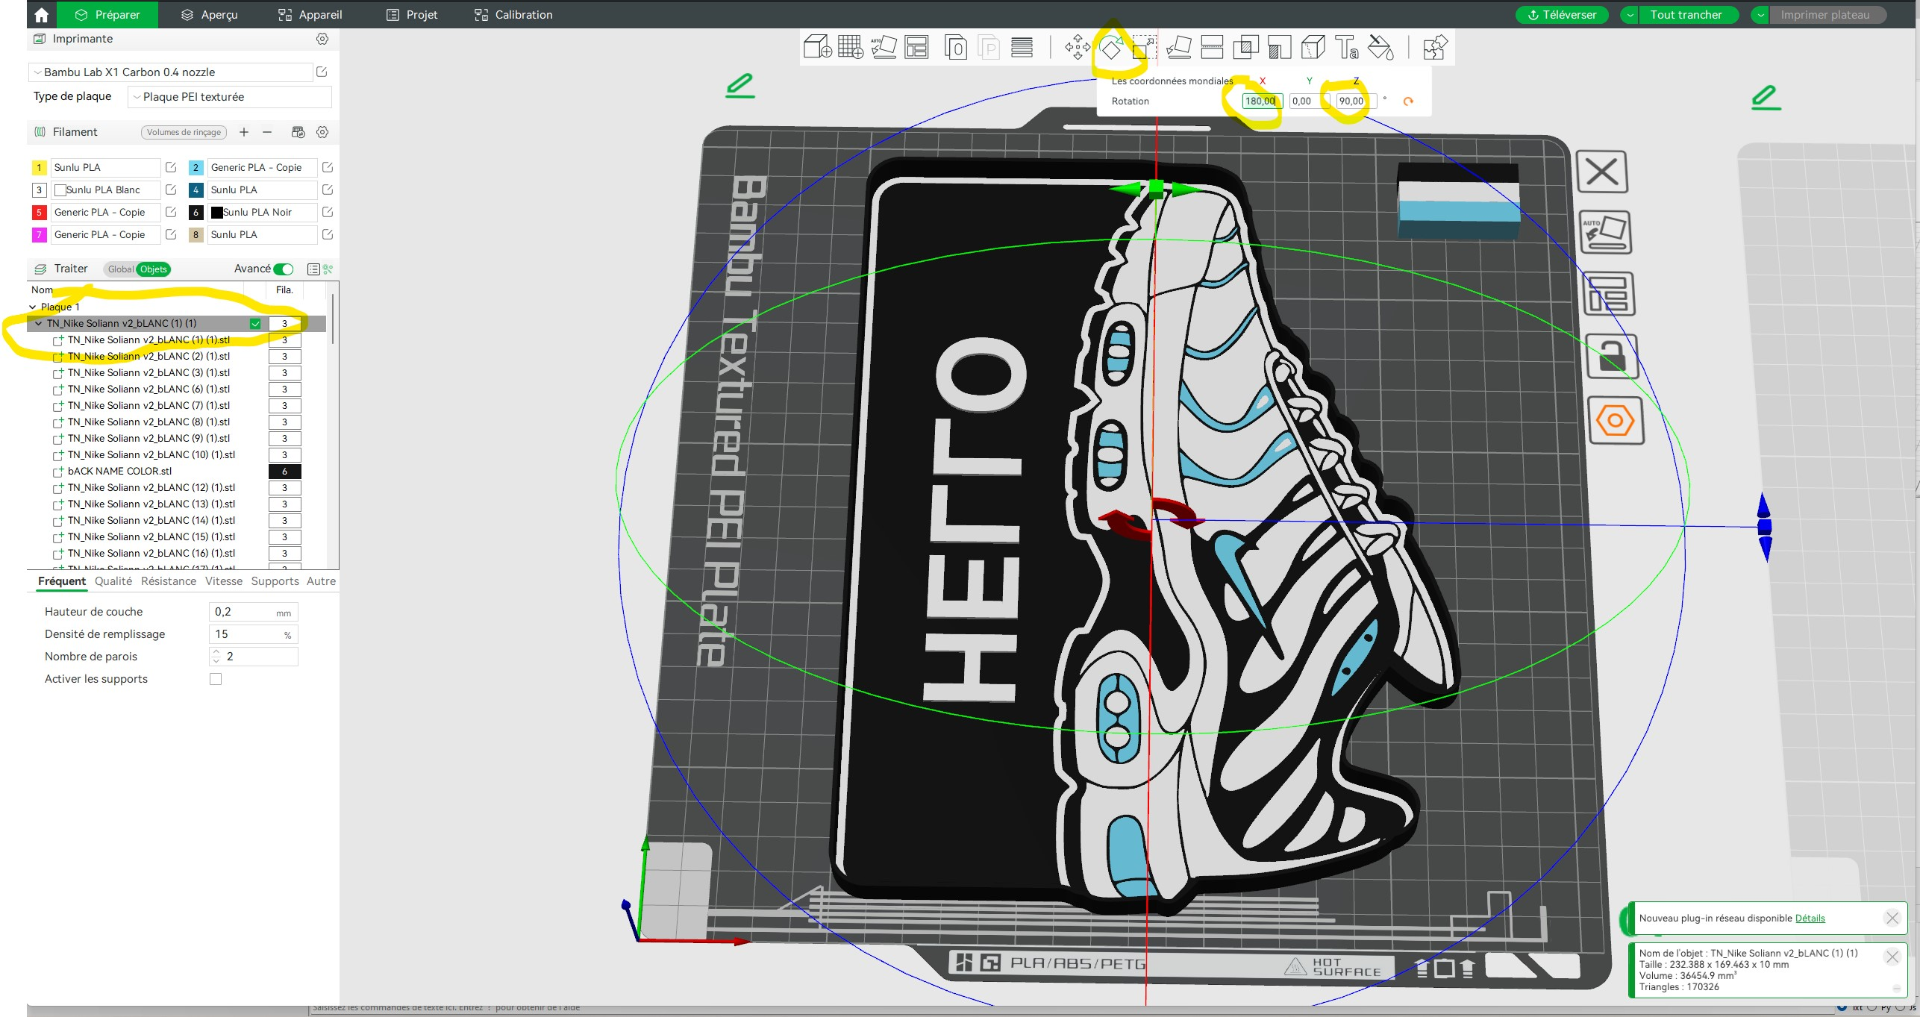
Task: Click Auto-orient icon in top toolbar
Action: 884,47
